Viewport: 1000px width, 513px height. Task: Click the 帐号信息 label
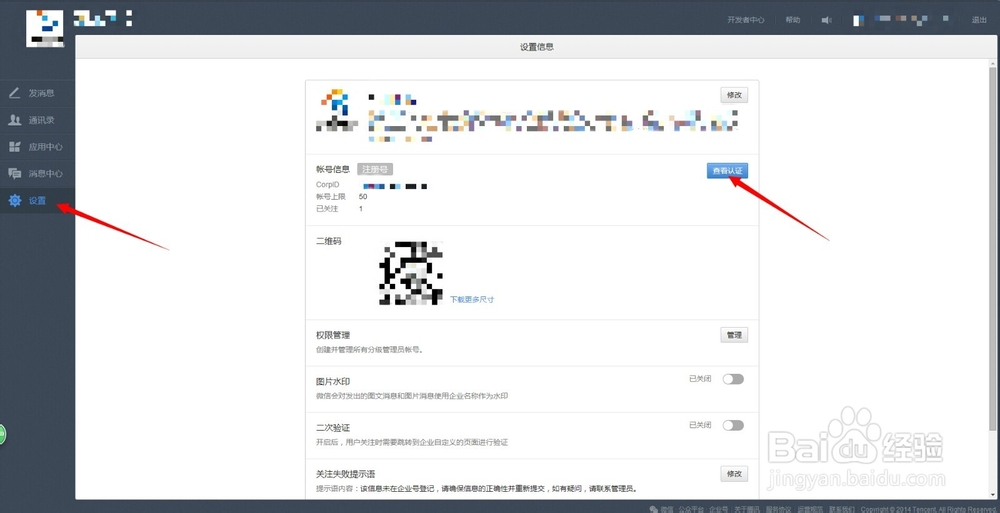[x=333, y=169]
